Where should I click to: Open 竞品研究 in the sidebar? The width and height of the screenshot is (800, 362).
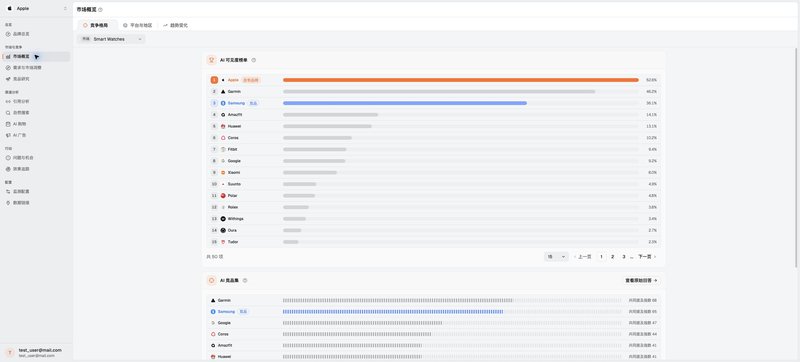click(36, 79)
